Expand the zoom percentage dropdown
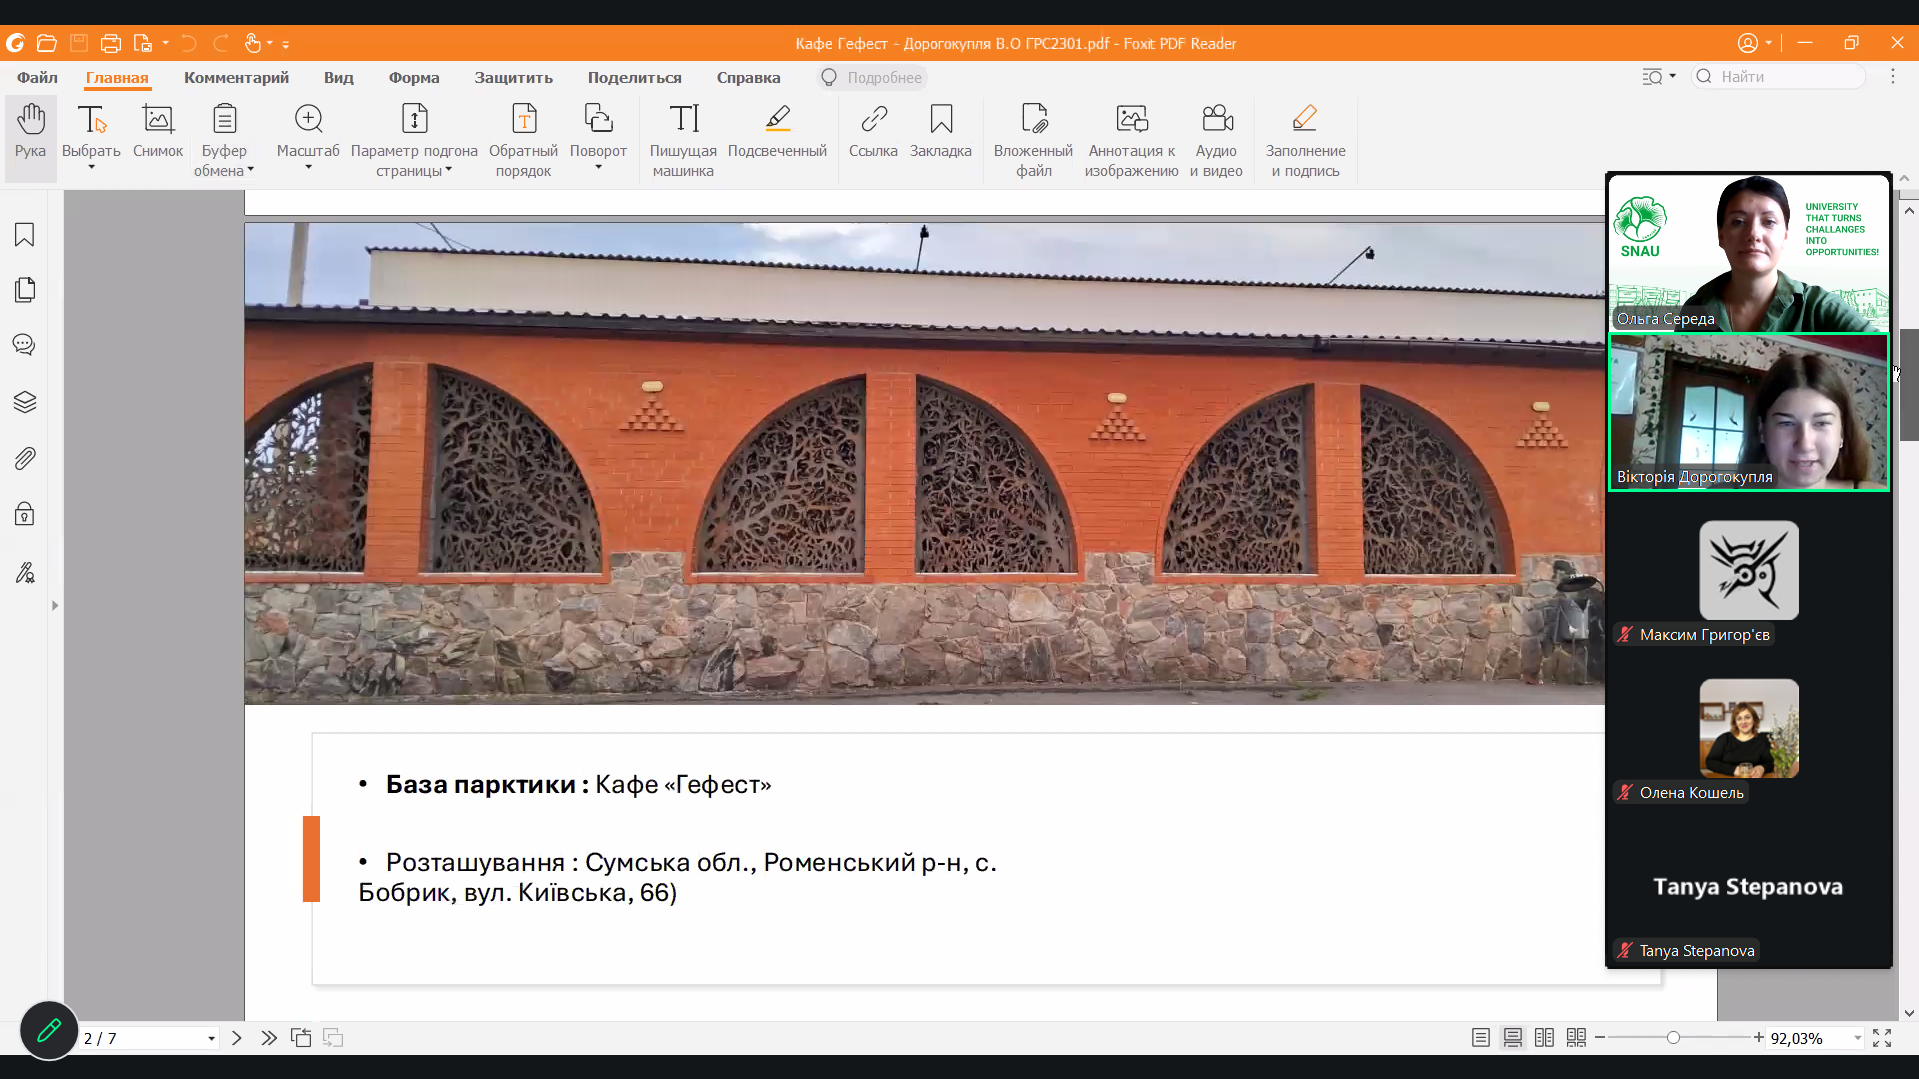Viewport: 1919px width, 1079px height. [1857, 1038]
